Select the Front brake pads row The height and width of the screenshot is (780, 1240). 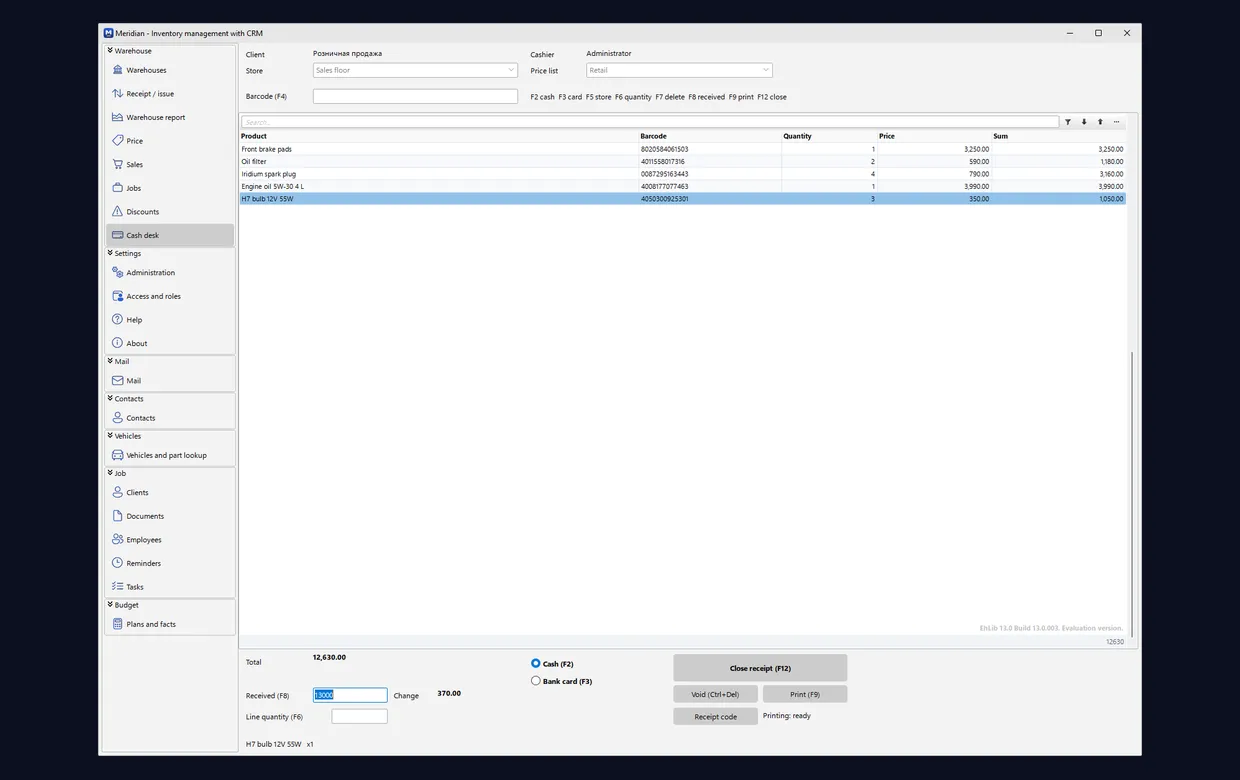click(683, 149)
